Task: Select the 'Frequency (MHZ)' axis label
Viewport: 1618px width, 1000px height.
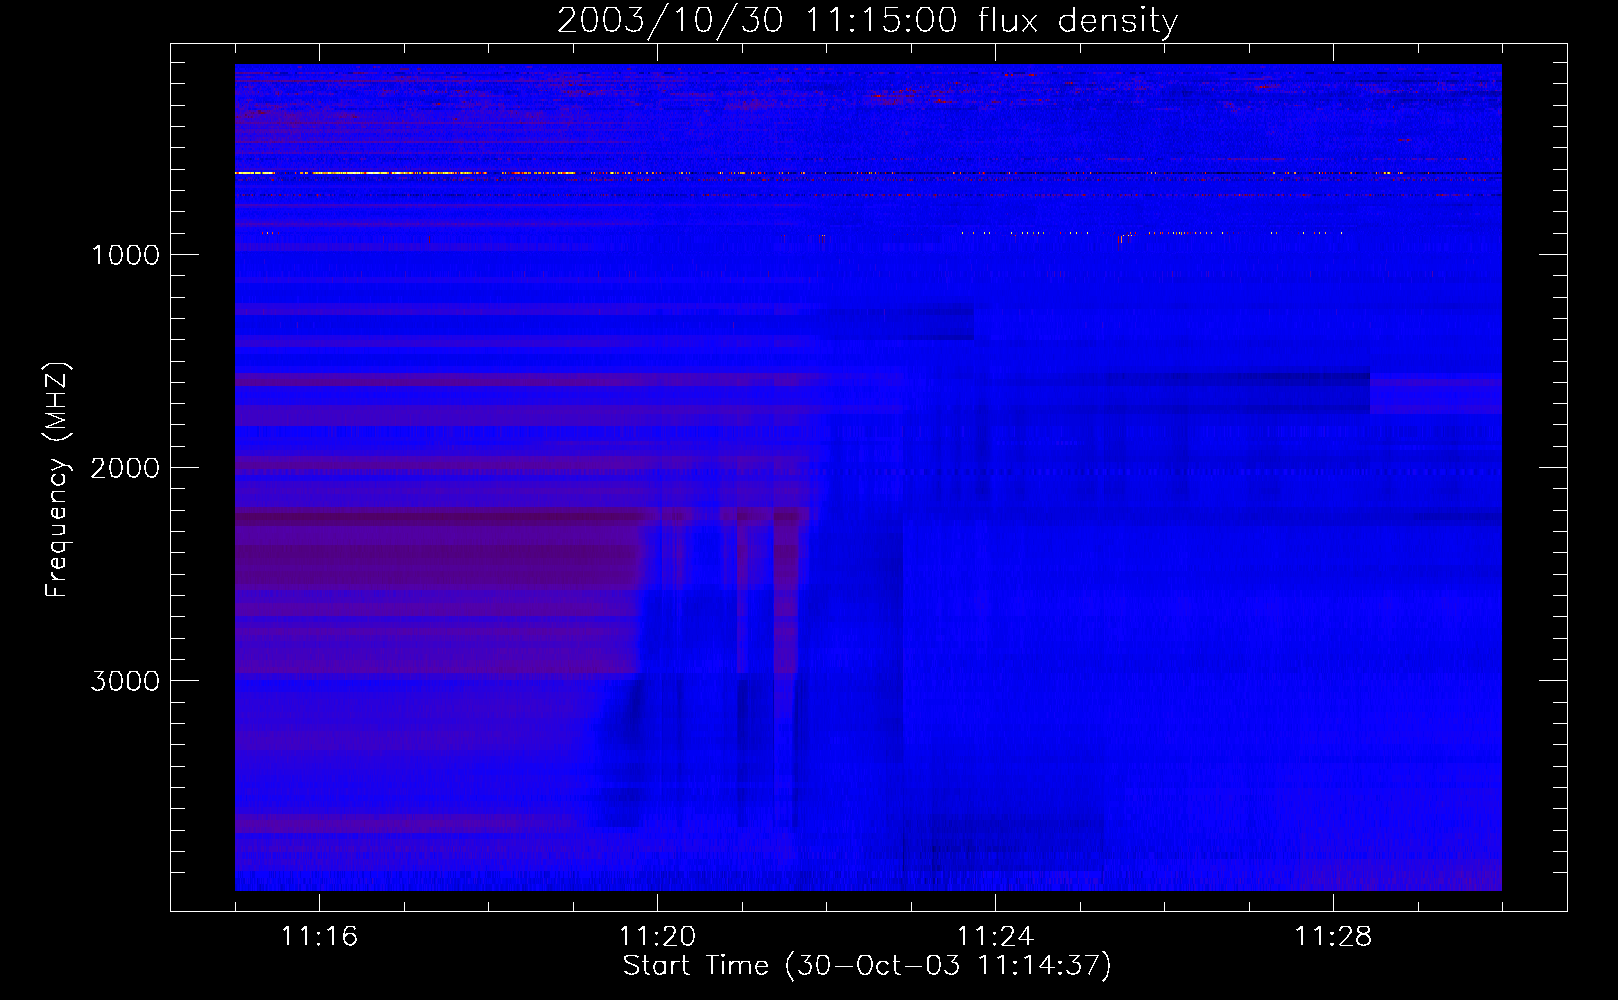Action: coord(58,480)
